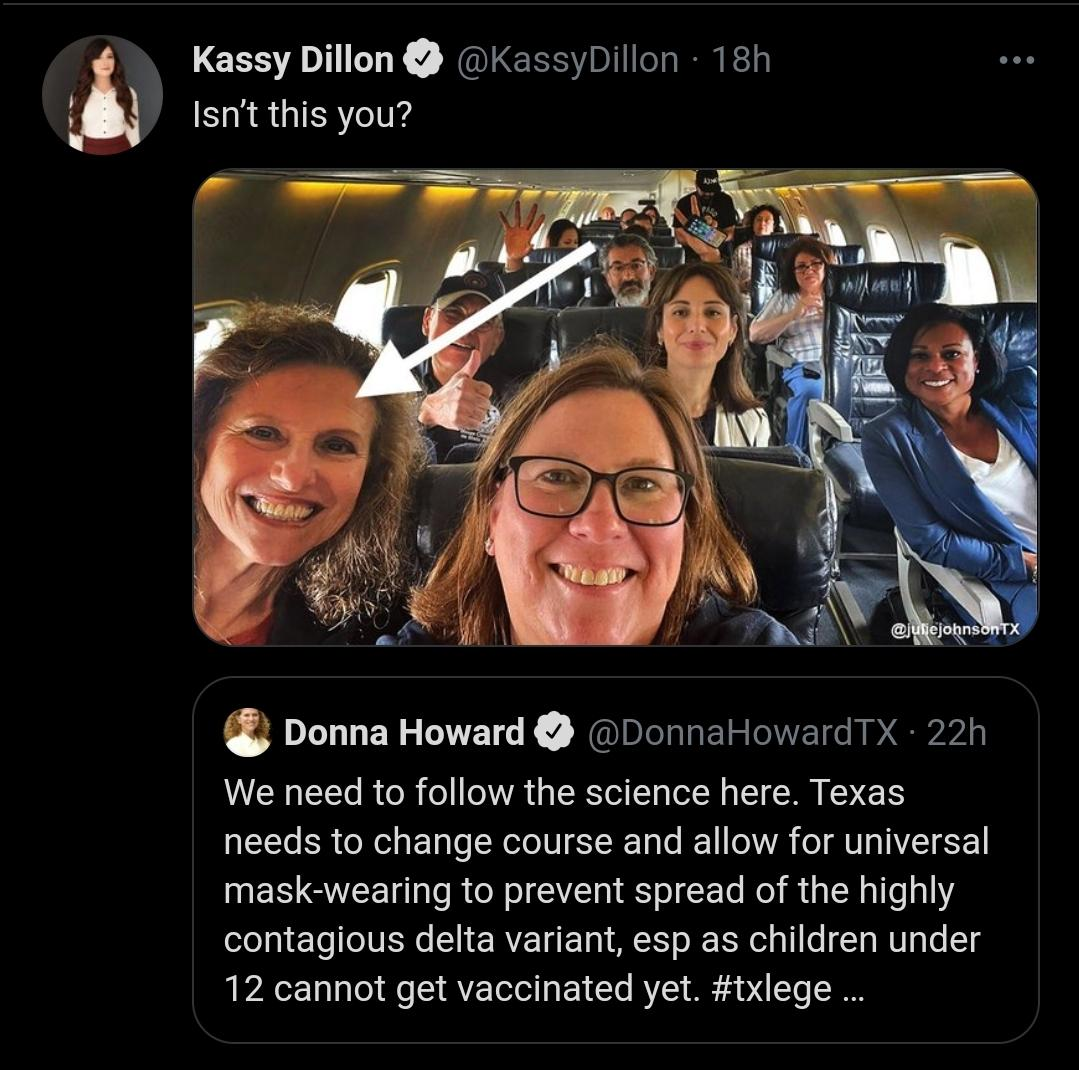Click the raised hand in the photo
Screen dimensions: 1079x1070
(522, 229)
